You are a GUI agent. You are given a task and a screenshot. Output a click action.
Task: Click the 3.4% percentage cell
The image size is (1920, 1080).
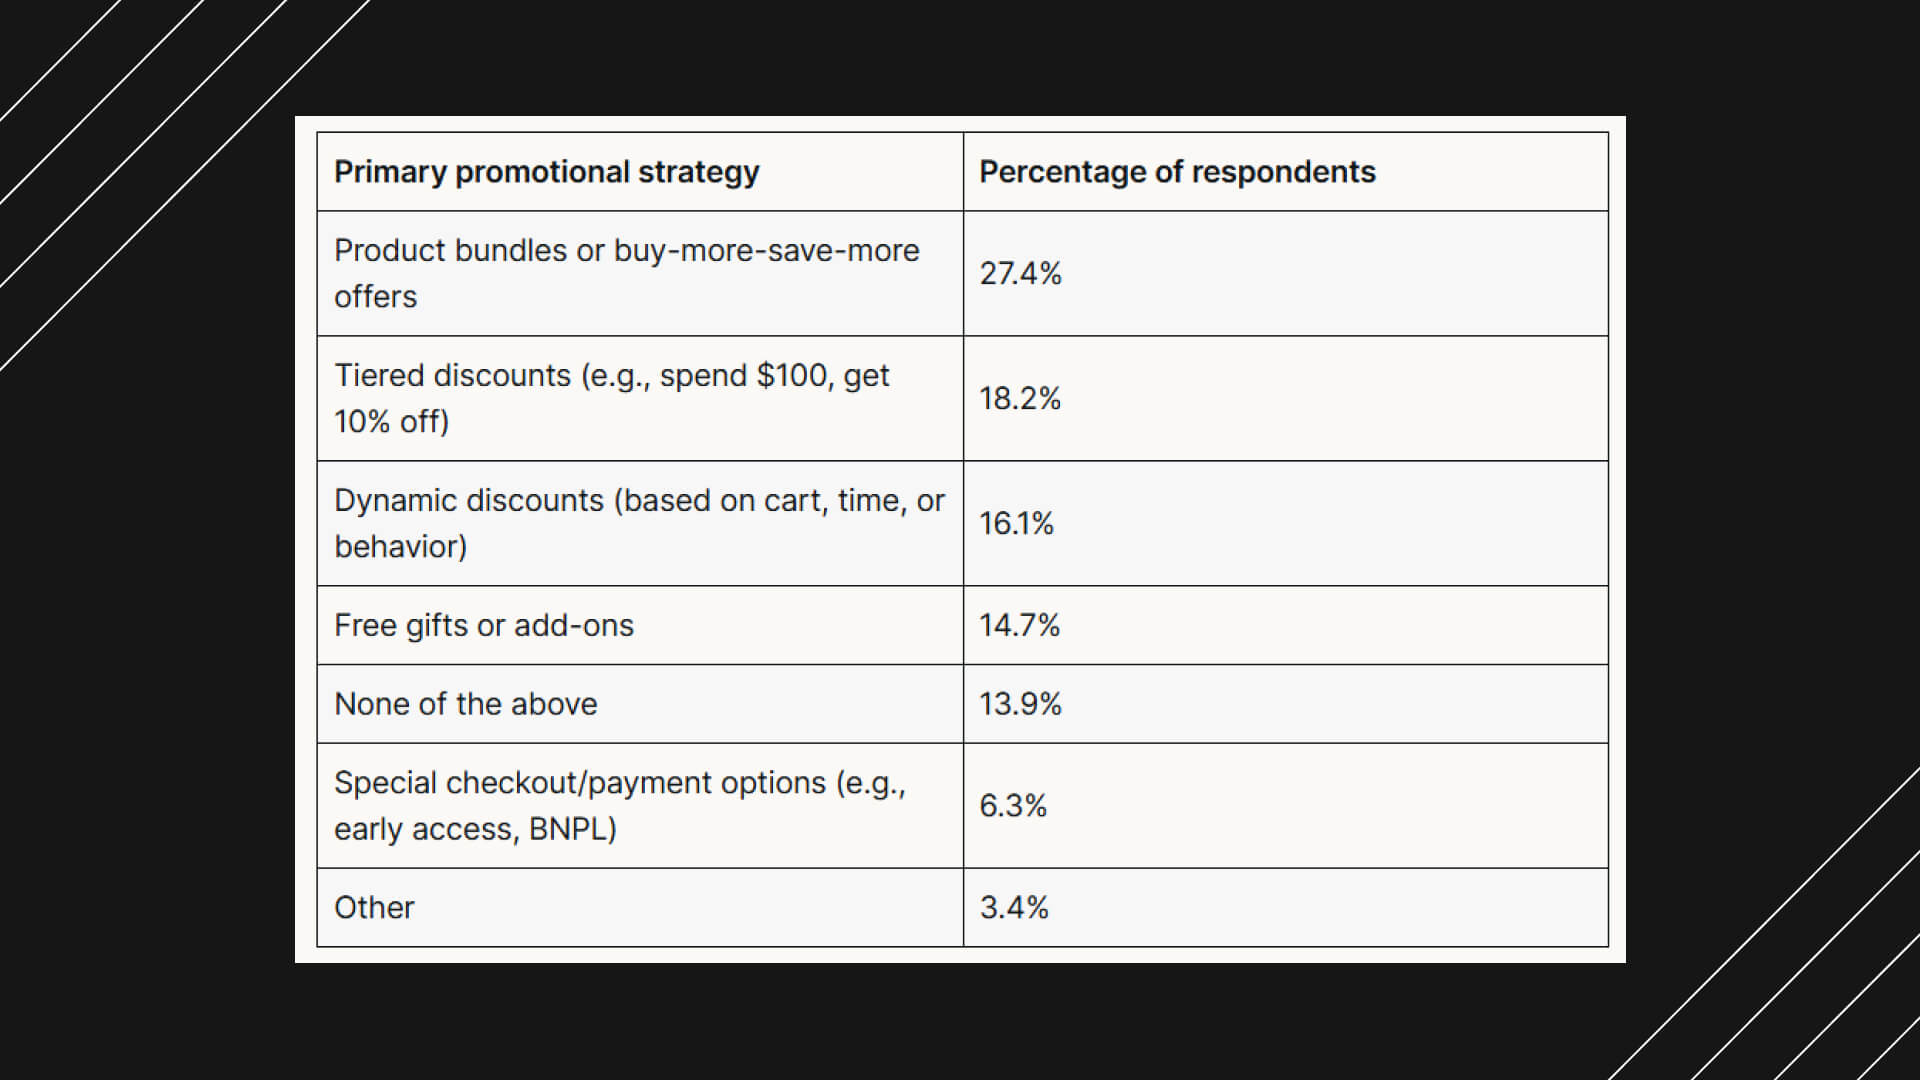pyautogui.click(x=1013, y=907)
